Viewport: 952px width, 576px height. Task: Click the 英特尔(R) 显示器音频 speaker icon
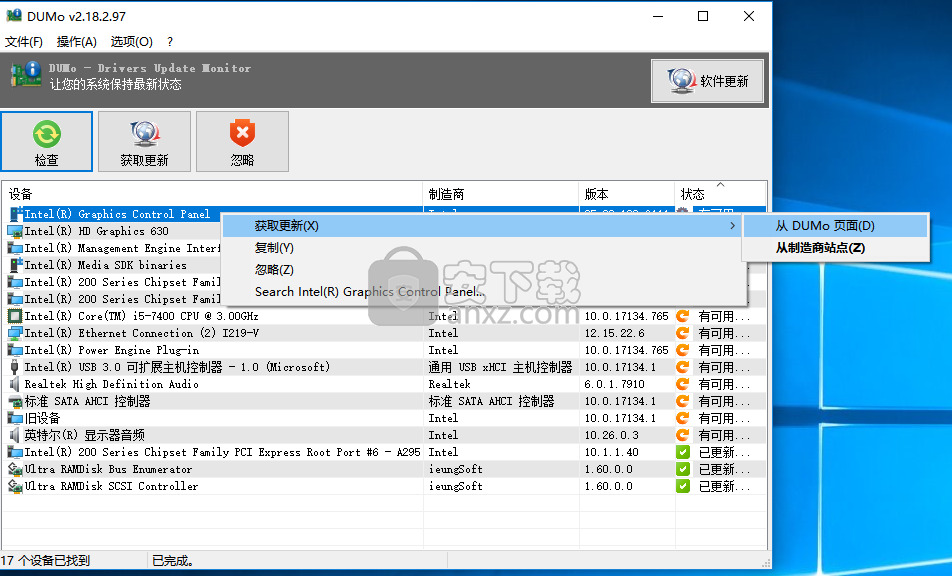pyautogui.click(x=15, y=435)
